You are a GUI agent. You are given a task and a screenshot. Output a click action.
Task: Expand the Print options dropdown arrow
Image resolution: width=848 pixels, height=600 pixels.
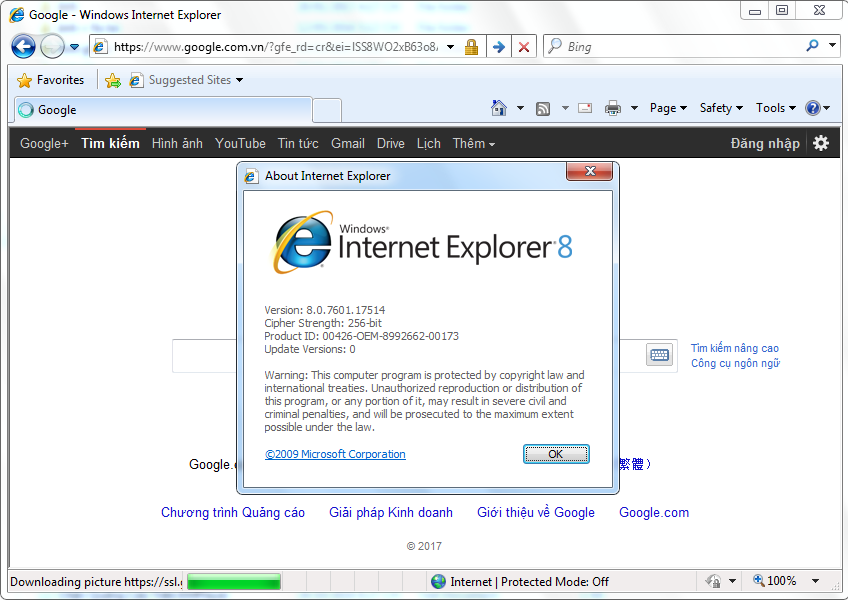634,108
